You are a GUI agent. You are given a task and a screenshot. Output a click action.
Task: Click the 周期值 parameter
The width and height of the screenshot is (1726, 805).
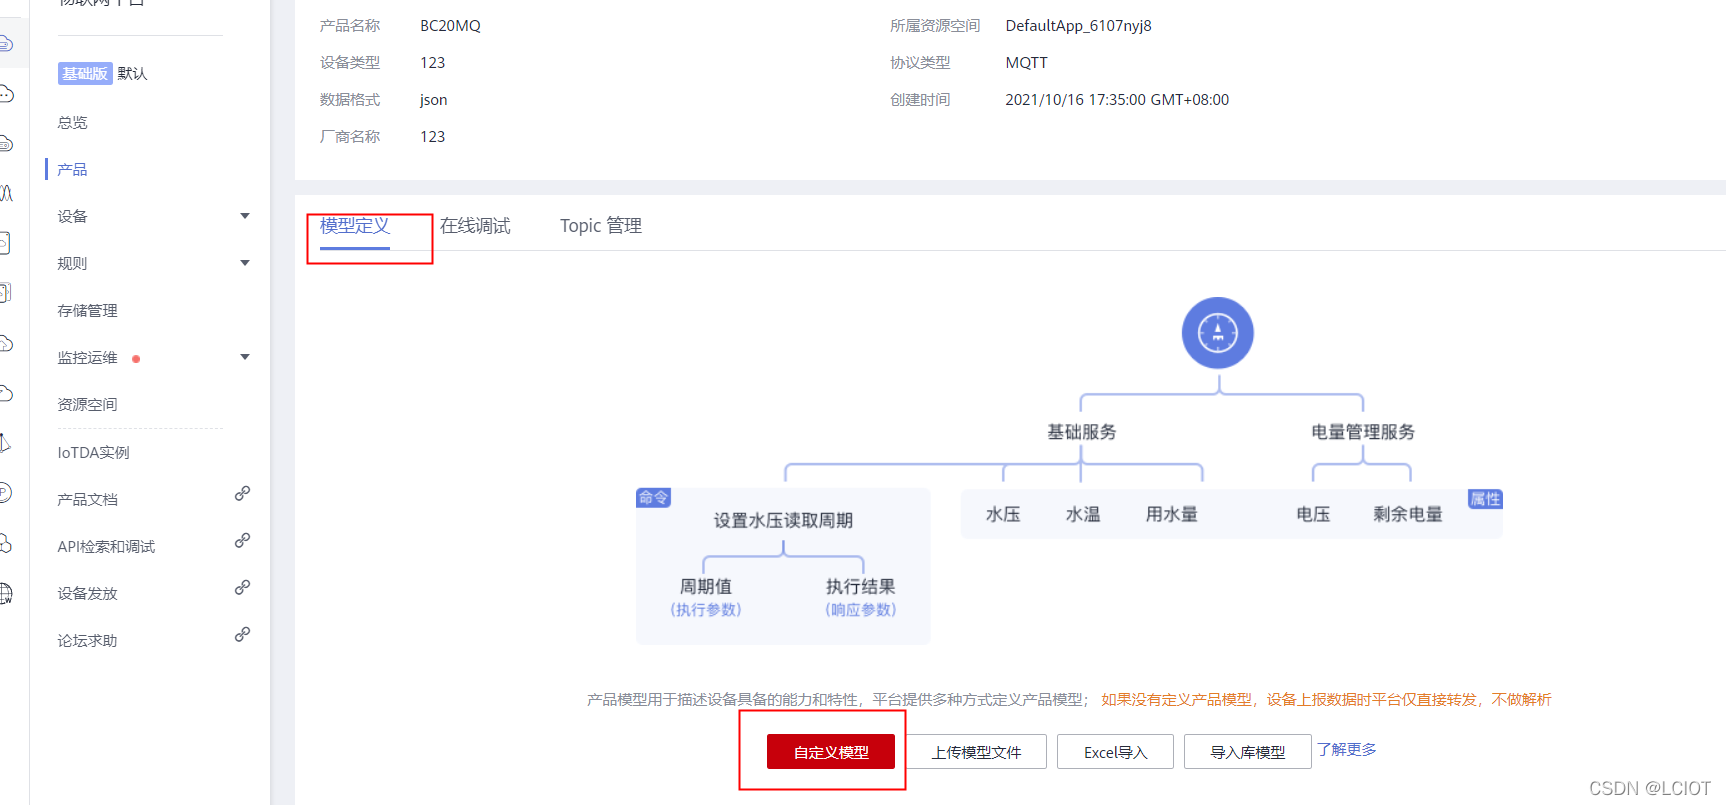(706, 586)
